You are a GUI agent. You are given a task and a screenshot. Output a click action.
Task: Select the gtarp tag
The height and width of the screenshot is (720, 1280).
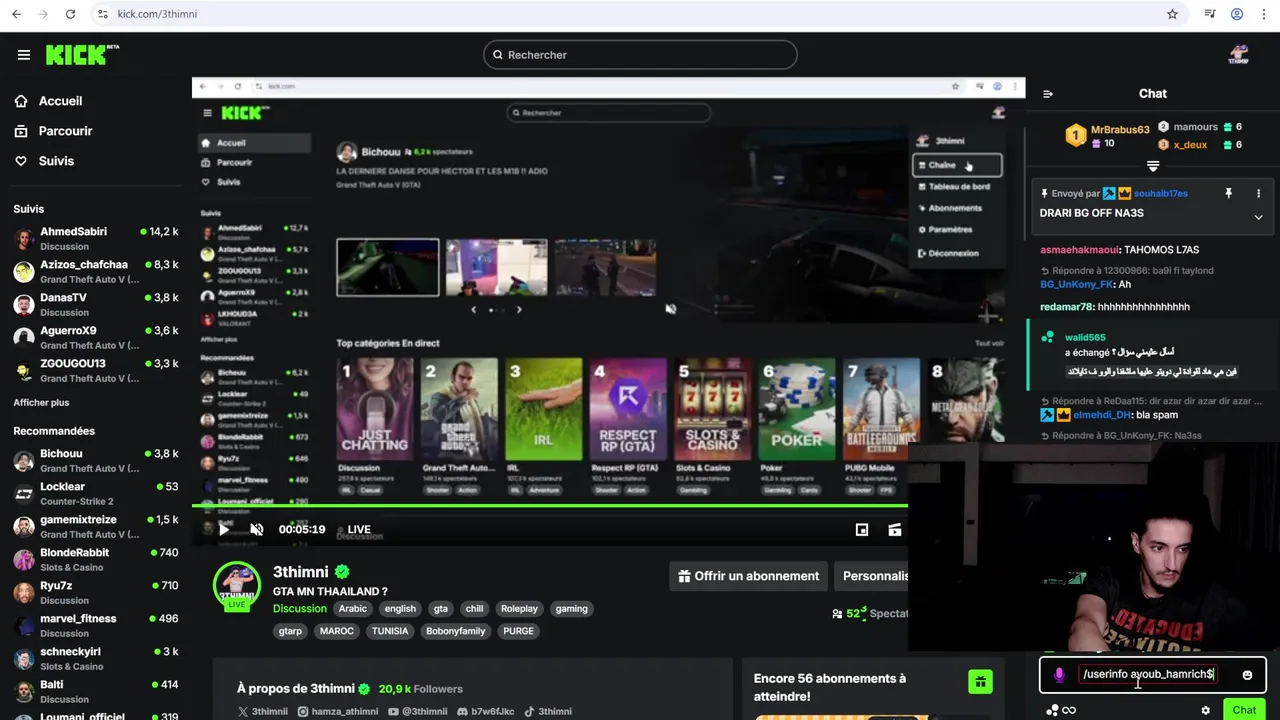click(x=291, y=631)
